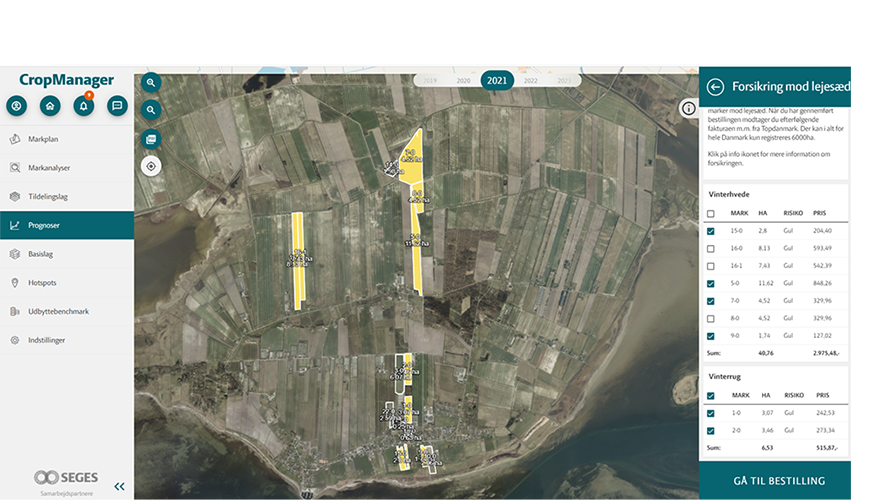889x500 pixels.
Task: Click the long yellow field 16-1 on the map
Action: pos(298,261)
